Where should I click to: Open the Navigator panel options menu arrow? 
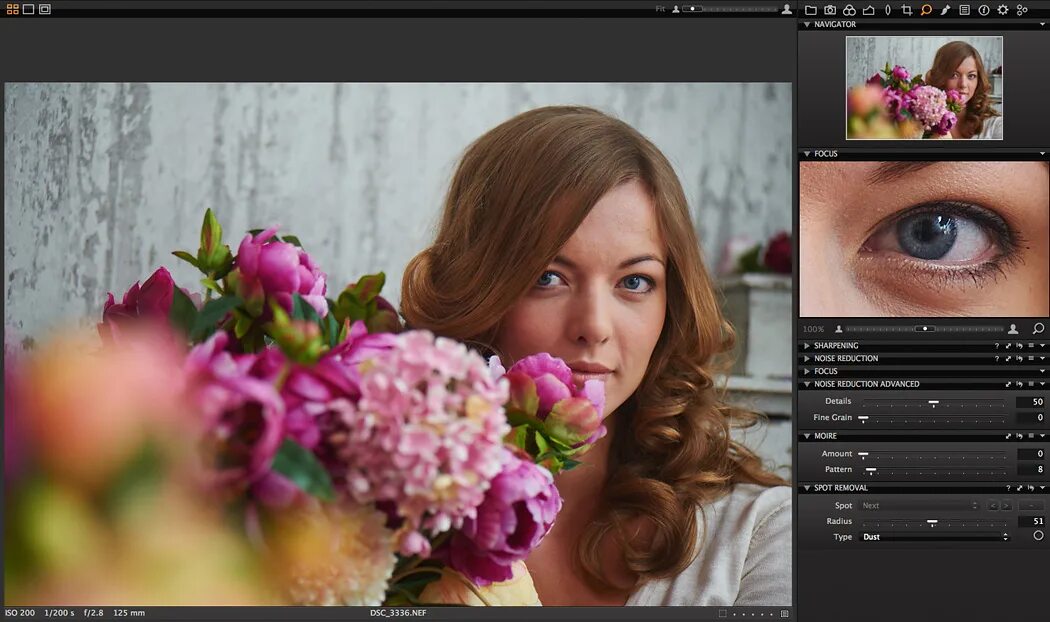pos(1042,25)
